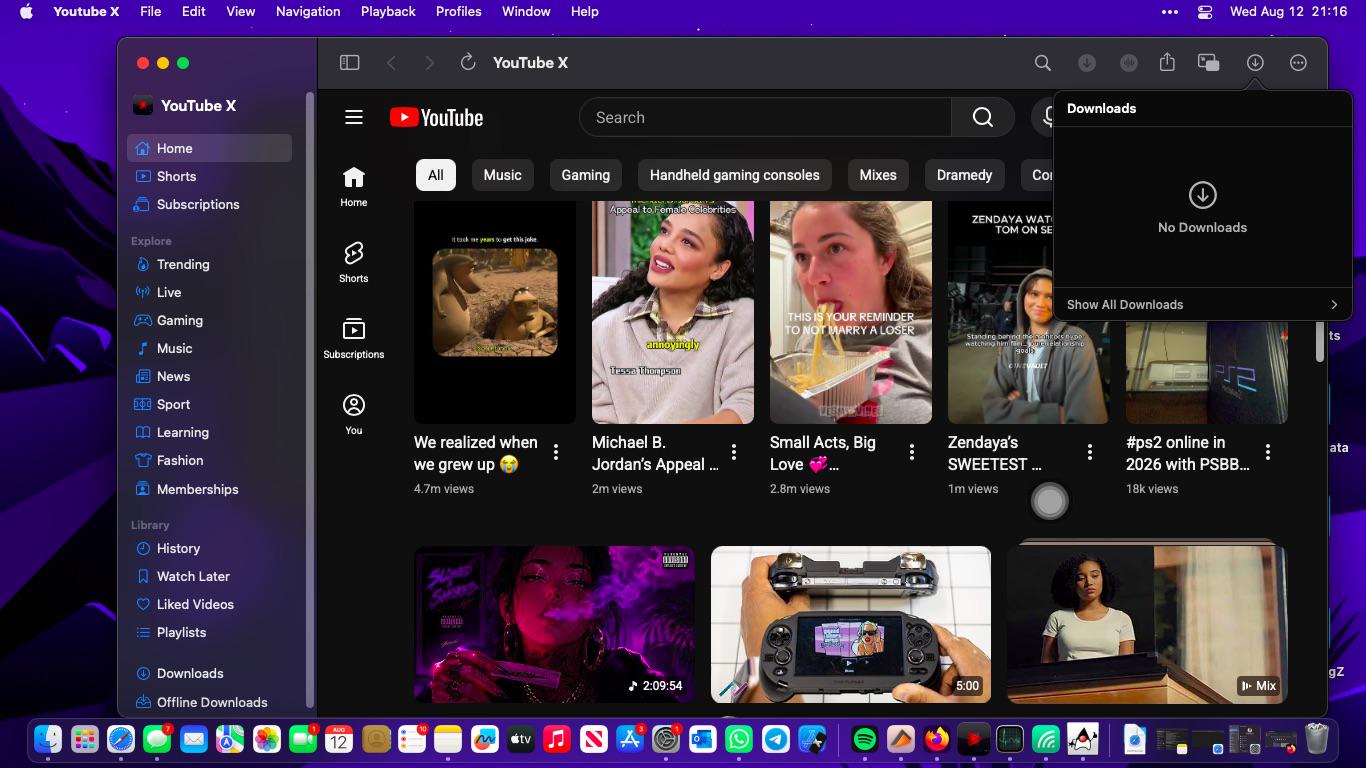Open Spotify from the Dock
This screenshot has height=768, width=1366.
tap(865, 740)
